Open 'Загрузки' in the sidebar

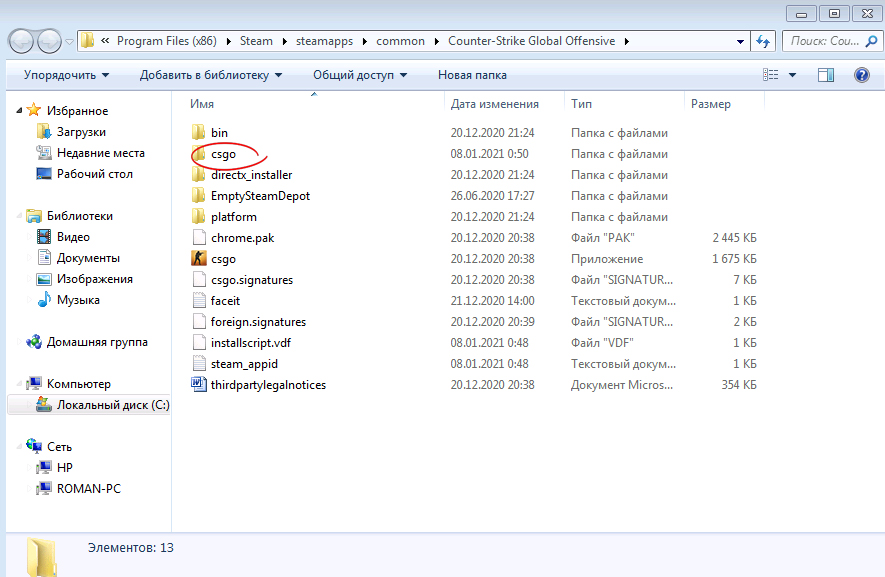click(81, 132)
